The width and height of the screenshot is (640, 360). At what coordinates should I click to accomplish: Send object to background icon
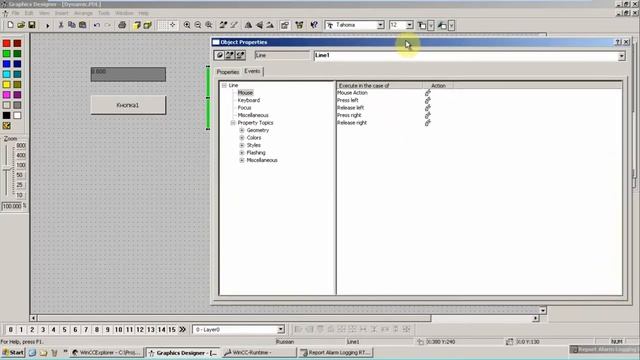coord(147,25)
